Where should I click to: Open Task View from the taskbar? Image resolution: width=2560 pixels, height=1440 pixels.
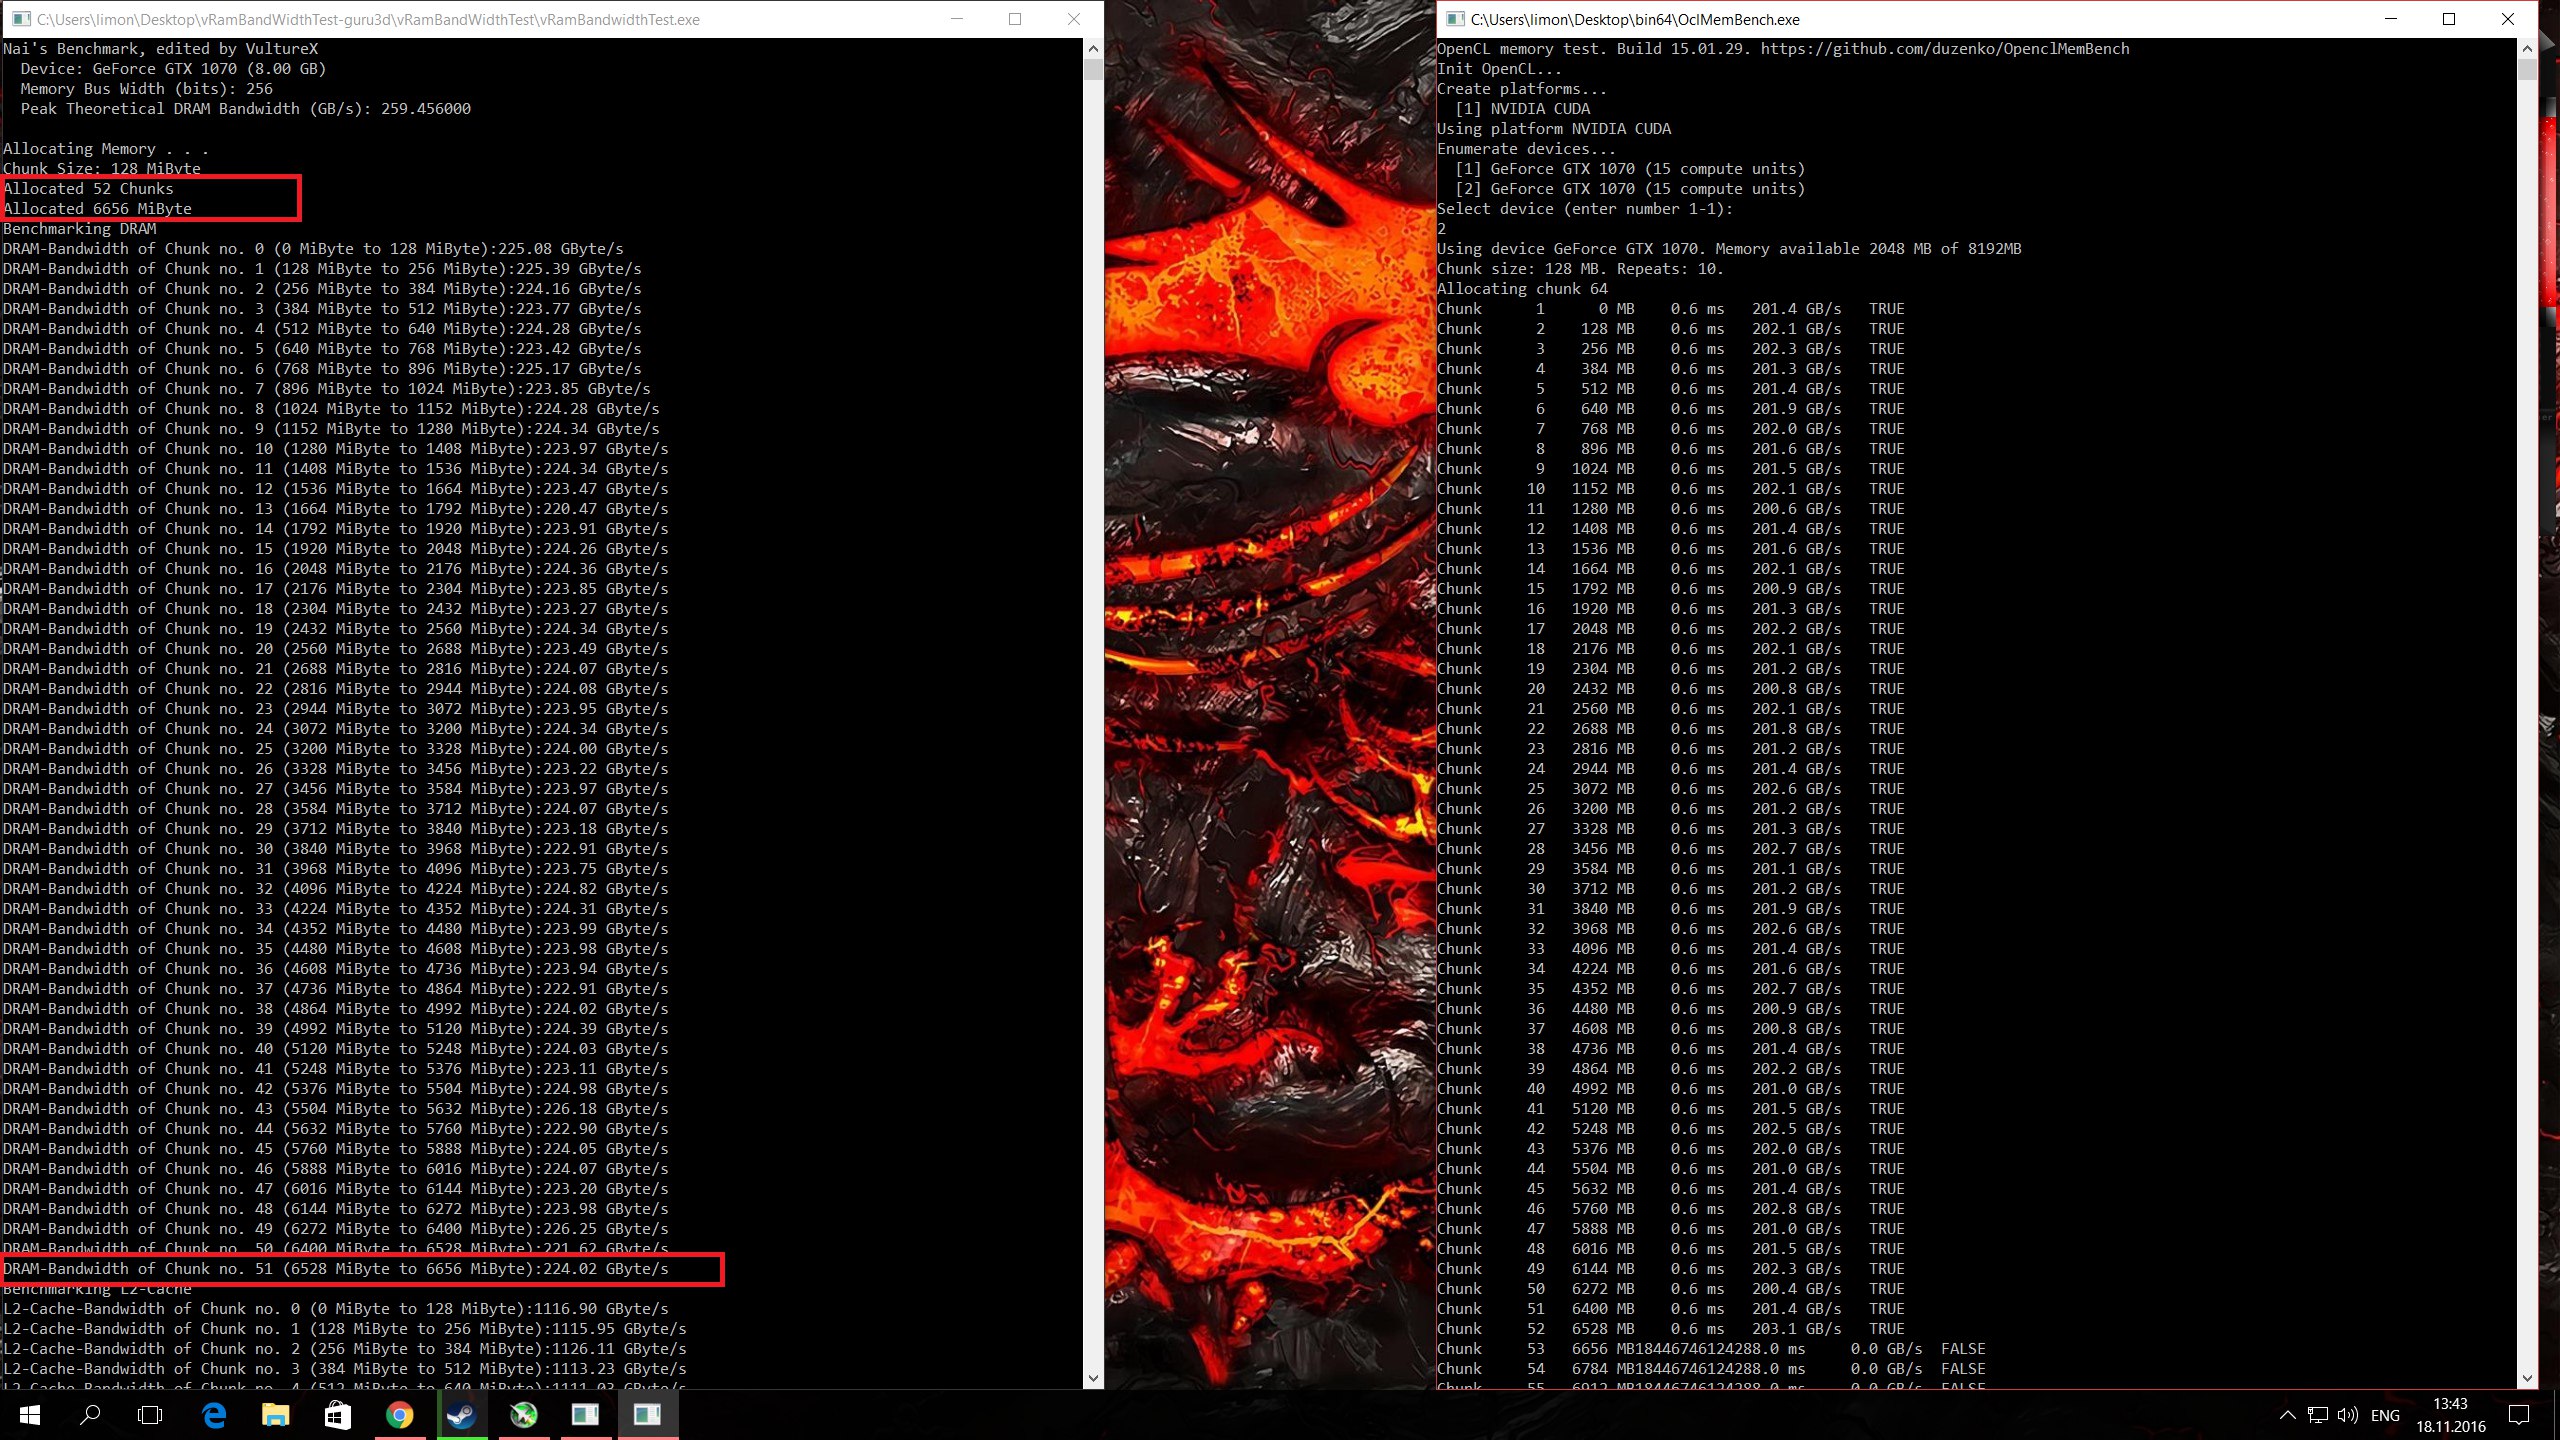point(150,1415)
